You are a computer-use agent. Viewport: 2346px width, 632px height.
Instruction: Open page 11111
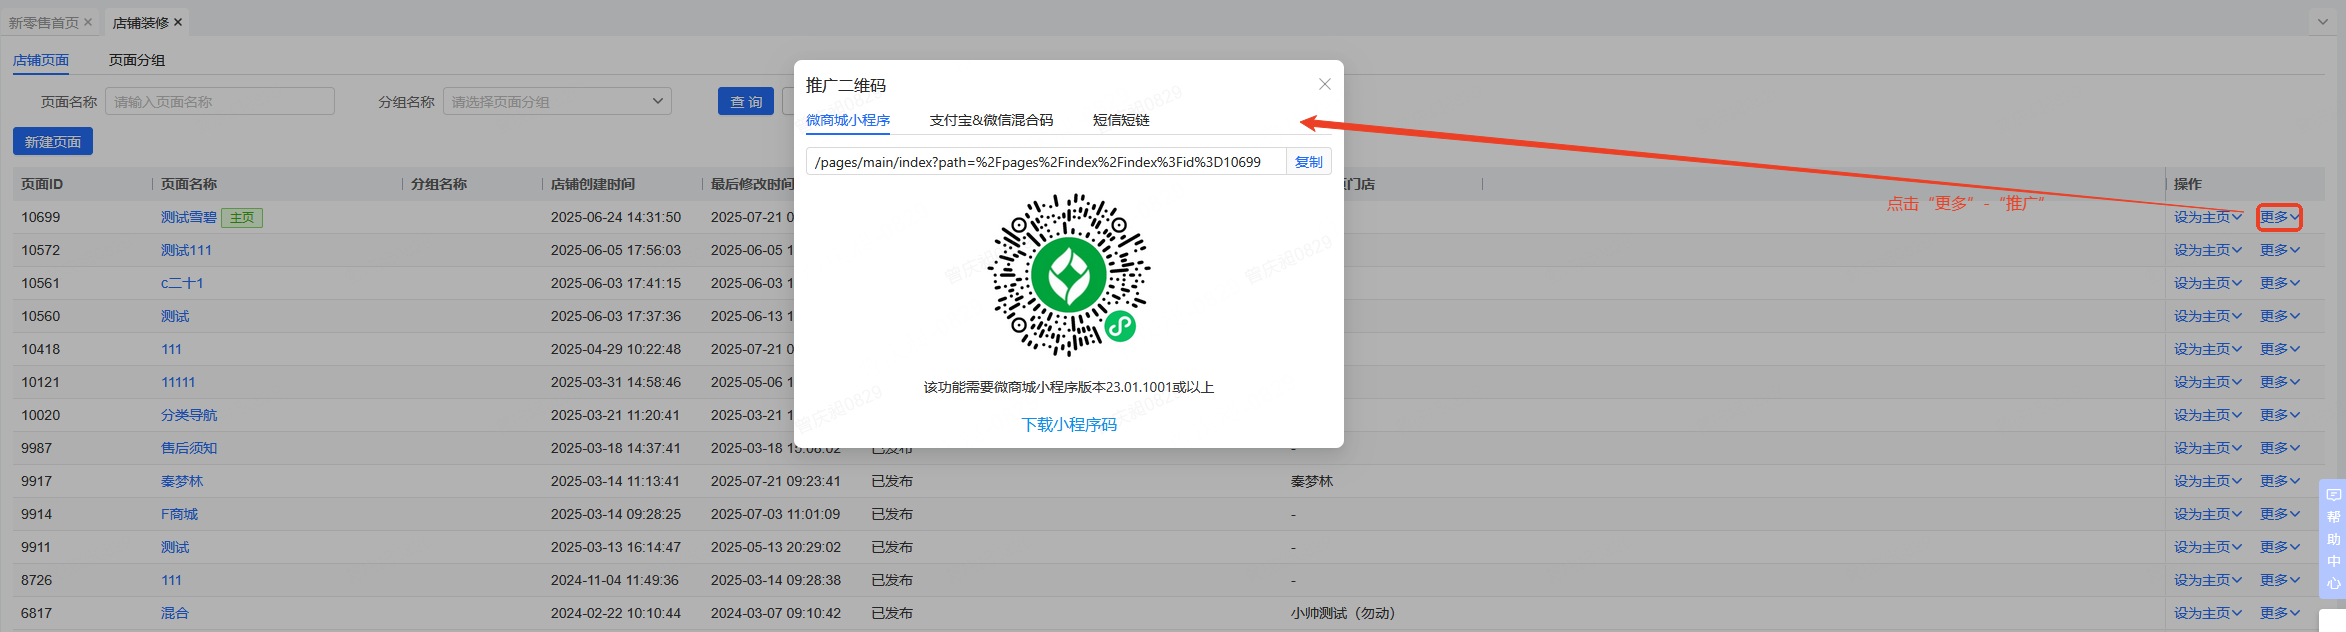[x=178, y=382]
